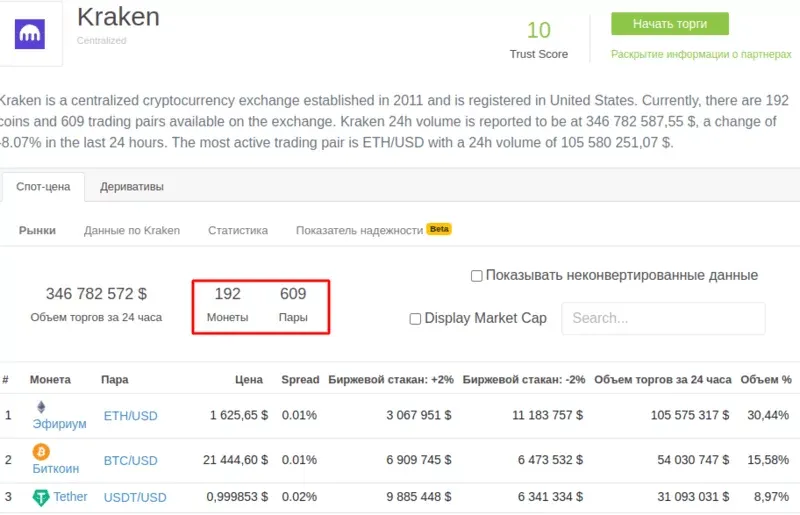Click the 6 909 745 $ depth cell
Screen dimensions: 800x515
(x=418, y=460)
